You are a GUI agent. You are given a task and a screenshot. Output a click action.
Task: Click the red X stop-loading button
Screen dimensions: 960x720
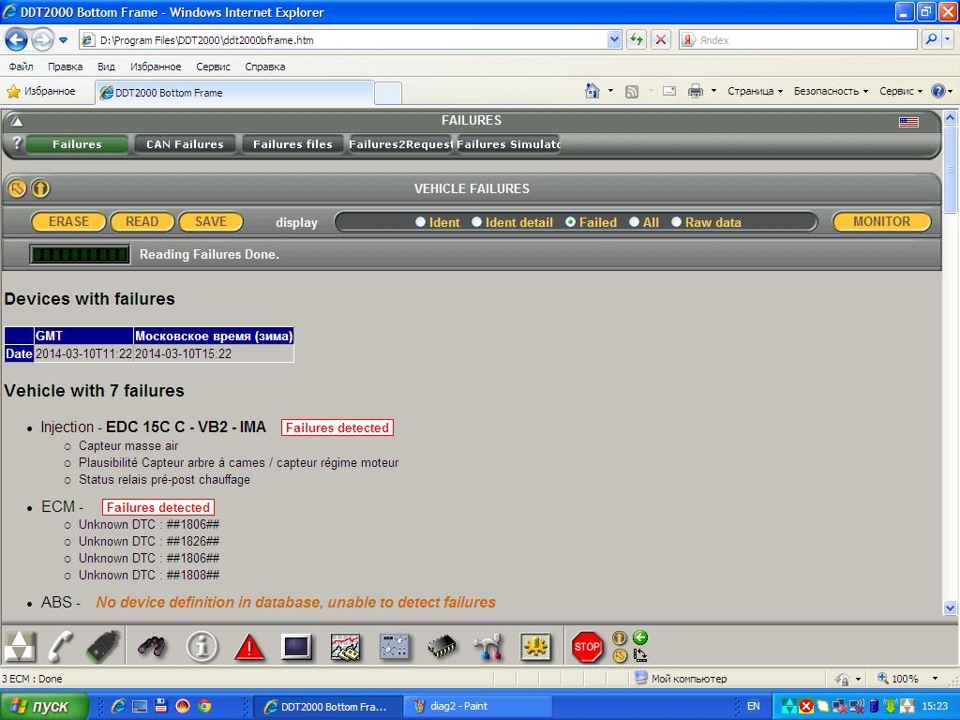coord(661,40)
